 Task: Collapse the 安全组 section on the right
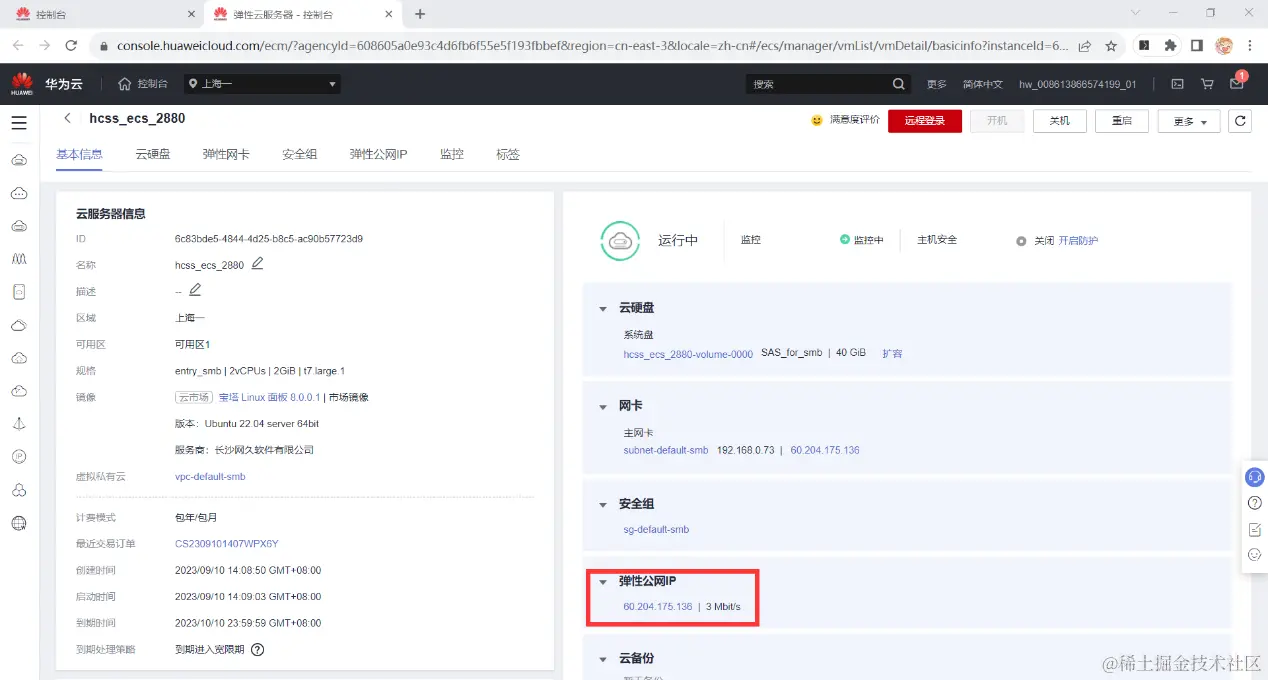pyautogui.click(x=603, y=505)
